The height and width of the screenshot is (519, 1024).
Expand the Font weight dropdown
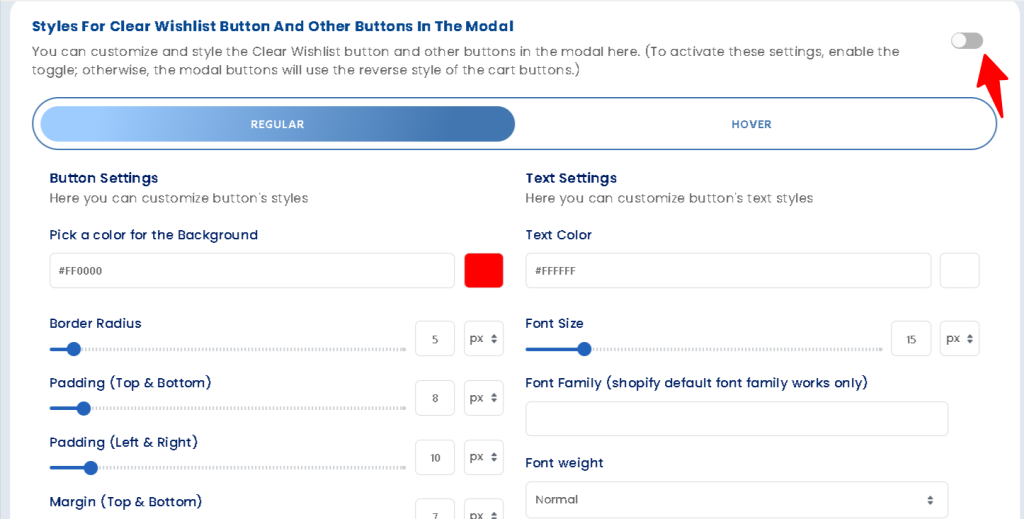tap(736, 500)
